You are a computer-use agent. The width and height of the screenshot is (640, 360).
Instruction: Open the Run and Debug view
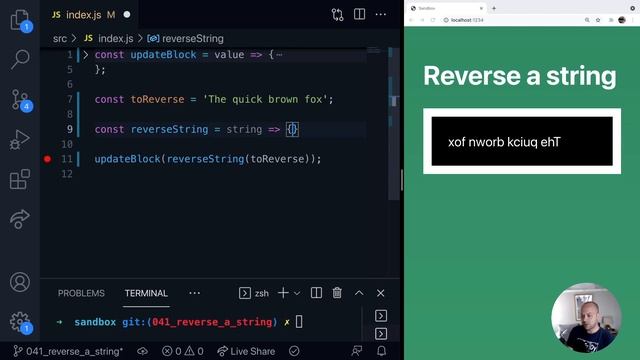click(20, 140)
